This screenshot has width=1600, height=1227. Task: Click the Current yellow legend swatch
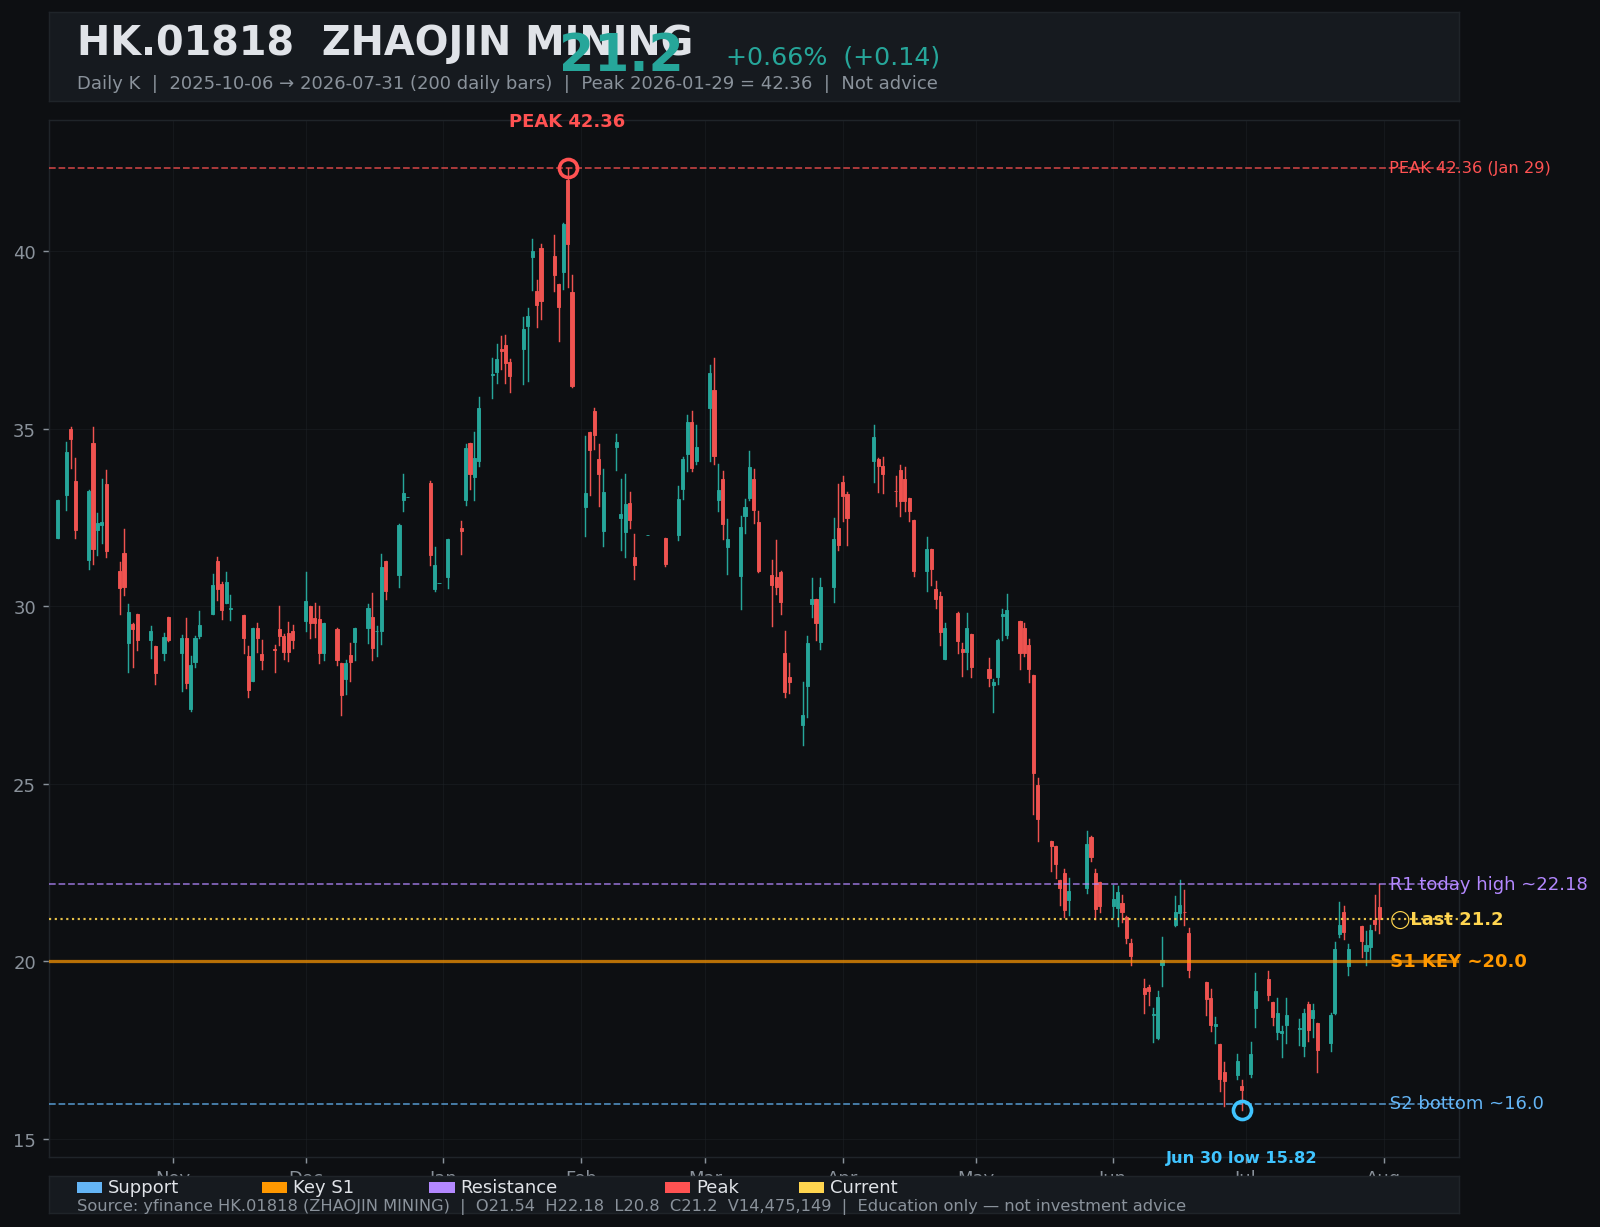pyautogui.click(x=812, y=1188)
